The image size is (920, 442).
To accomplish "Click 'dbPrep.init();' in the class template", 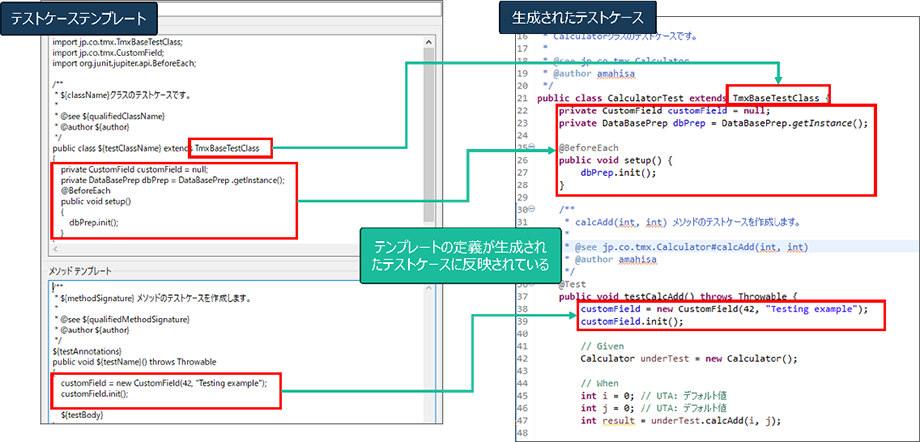I will [94, 223].
